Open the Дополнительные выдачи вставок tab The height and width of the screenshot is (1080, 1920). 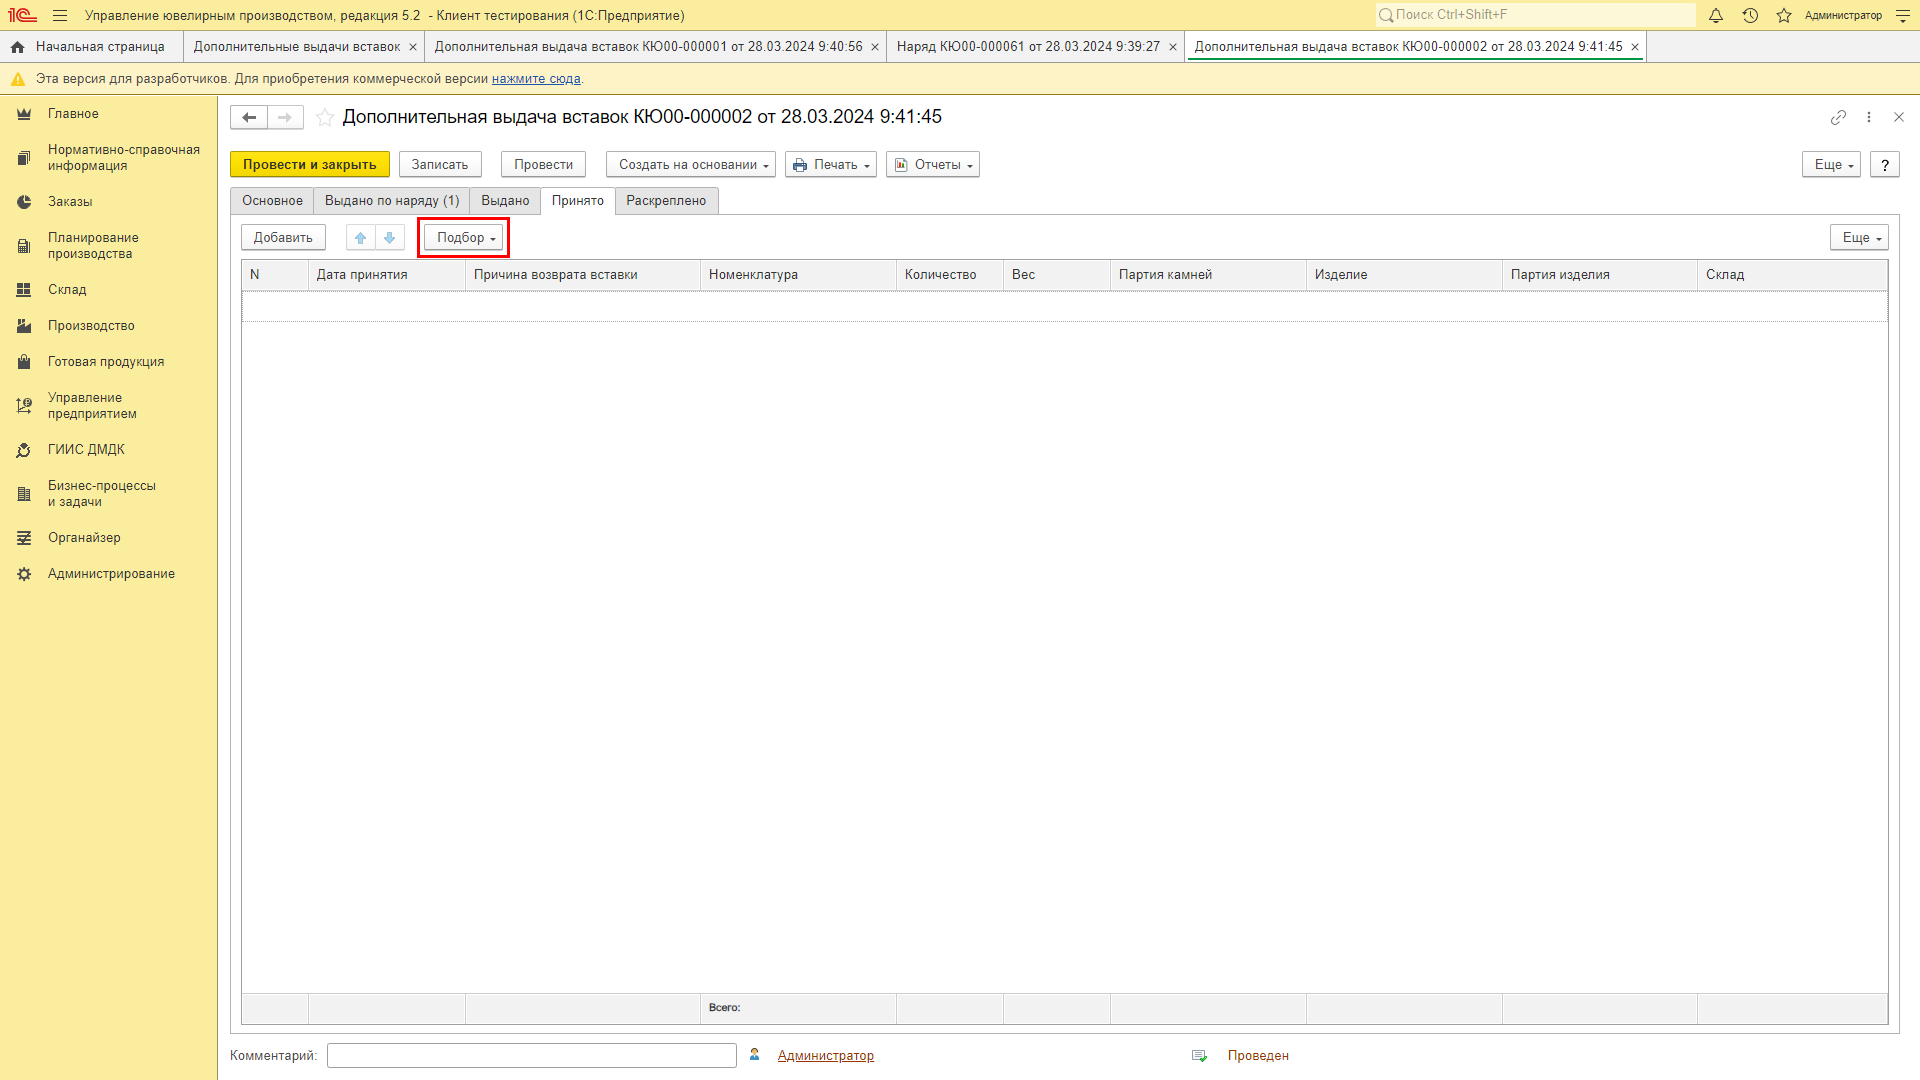coord(297,47)
